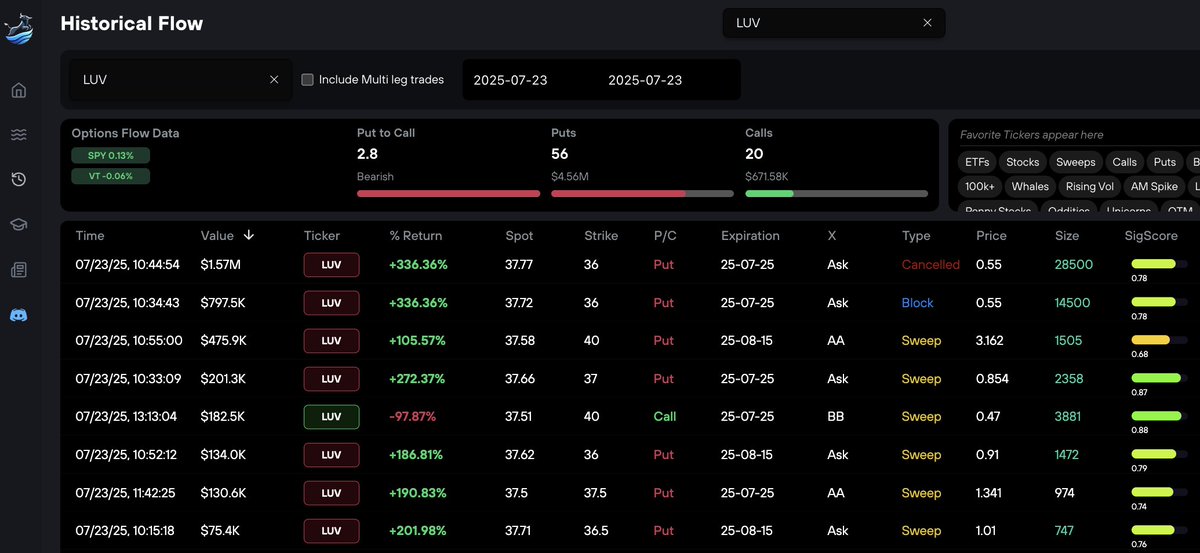Sort by the Size column header
1200x553 pixels.
[1067, 236]
